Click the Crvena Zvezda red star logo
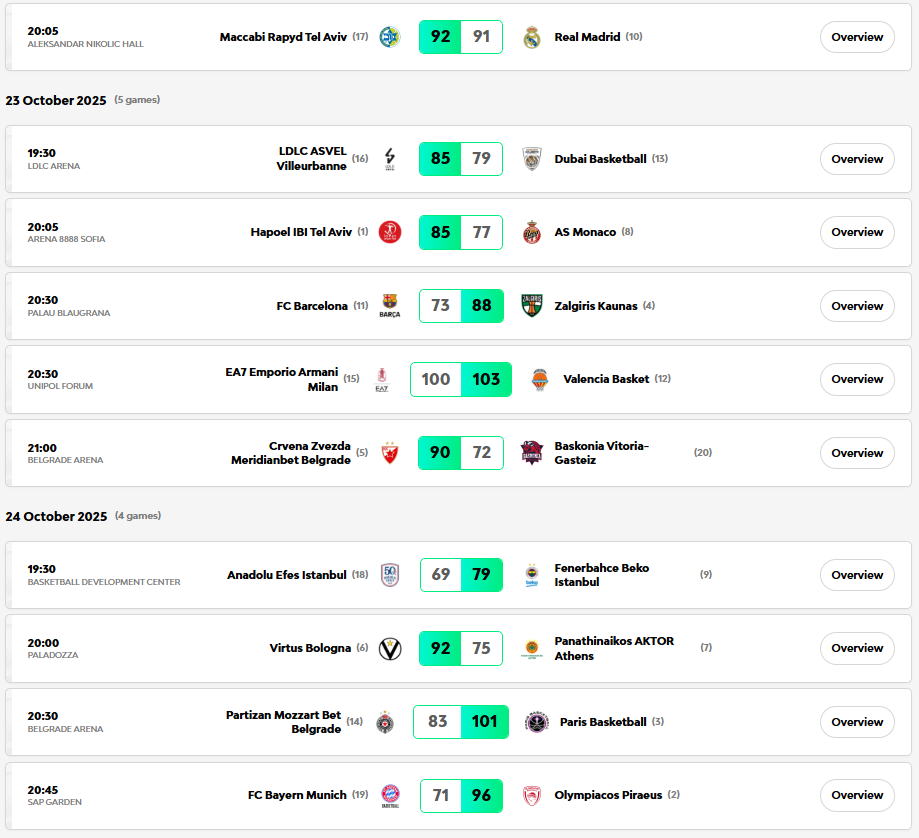 [x=390, y=453]
